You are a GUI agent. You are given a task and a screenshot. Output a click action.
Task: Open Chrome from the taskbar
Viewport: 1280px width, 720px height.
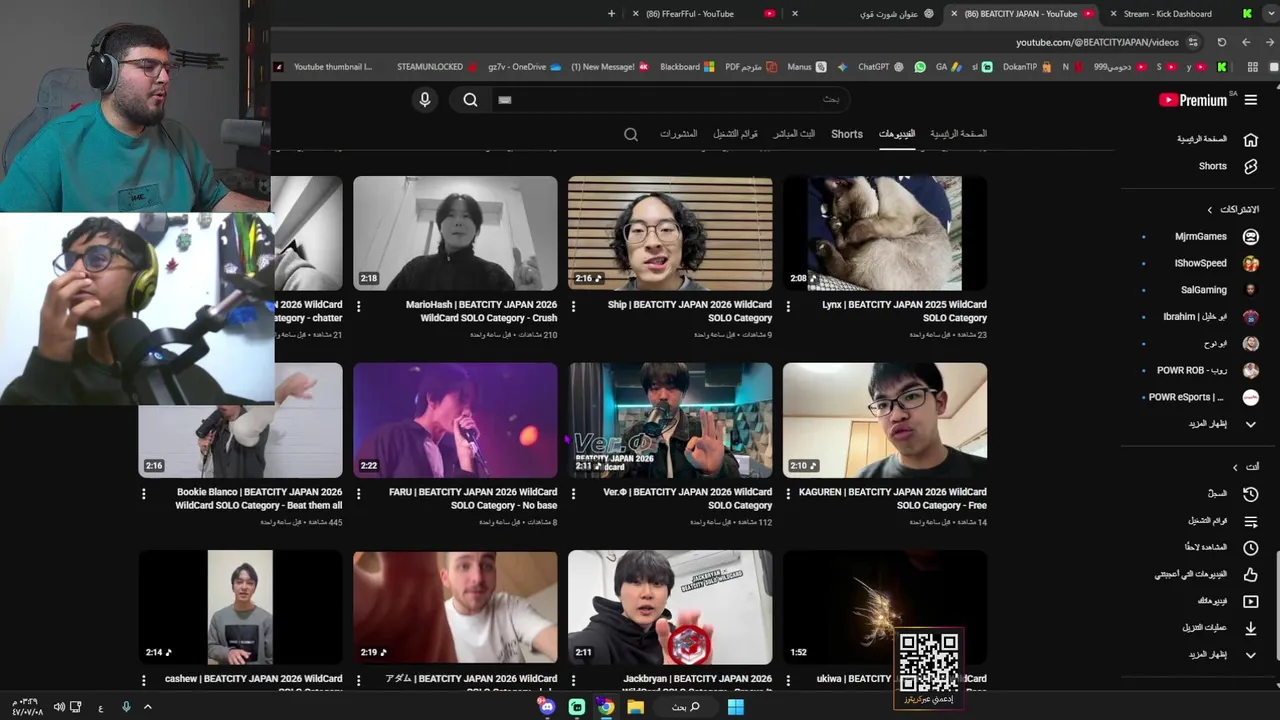606,707
